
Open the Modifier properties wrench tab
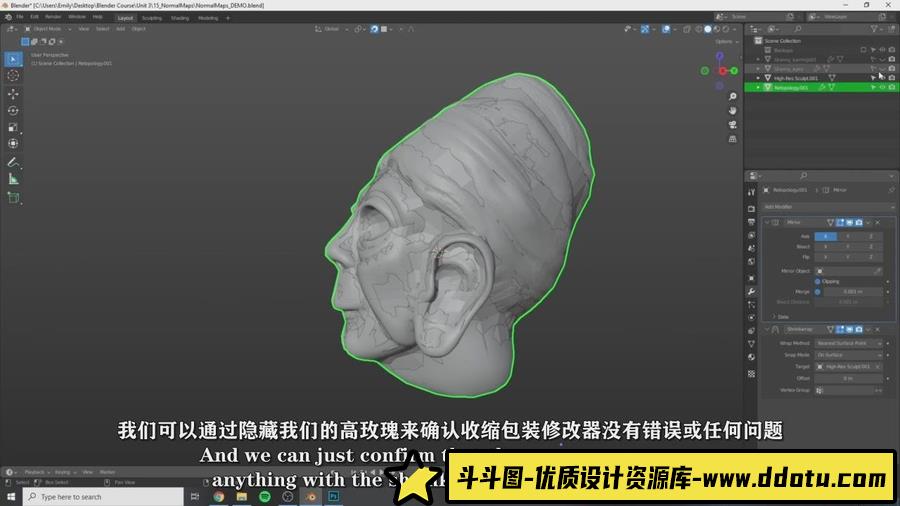pyautogui.click(x=751, y=292)
